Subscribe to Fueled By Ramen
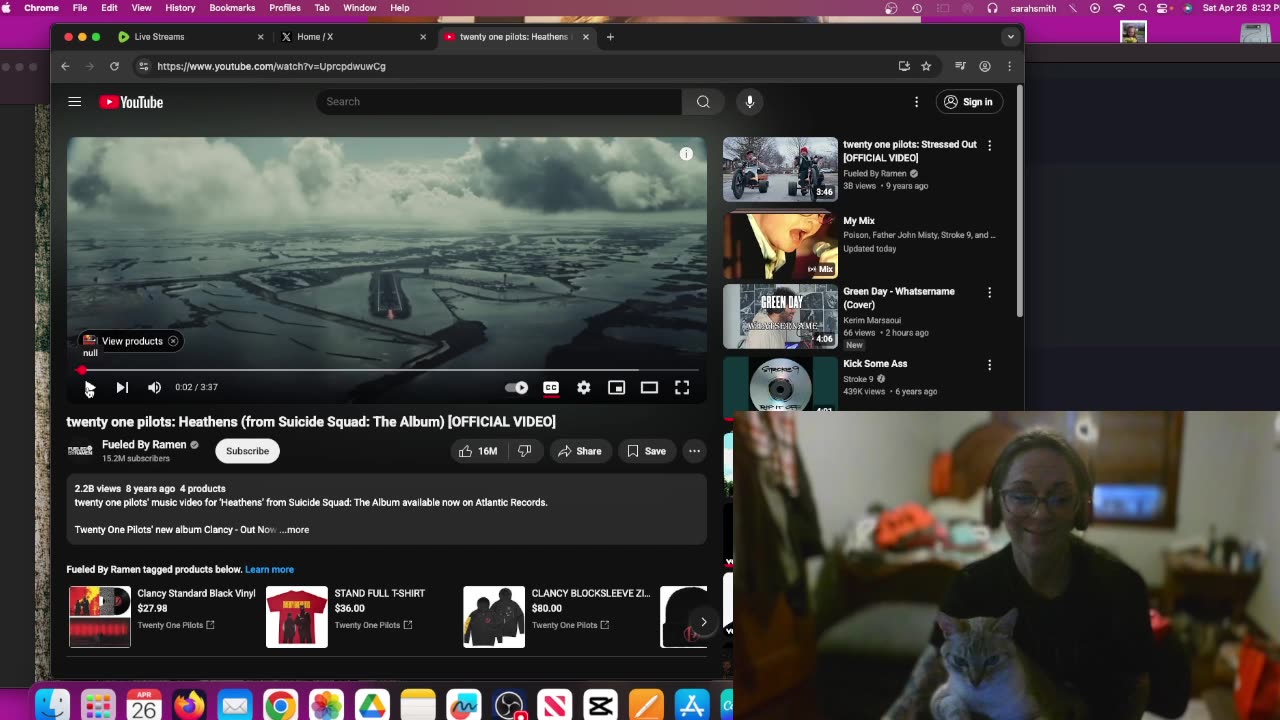Screen dimensions: 1280x720 click(247, 451)
